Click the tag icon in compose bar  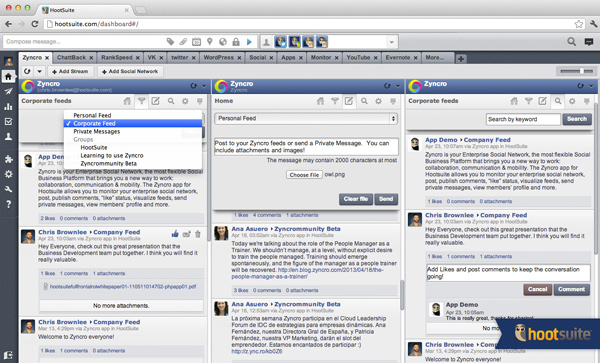click(x=170, y=42)
